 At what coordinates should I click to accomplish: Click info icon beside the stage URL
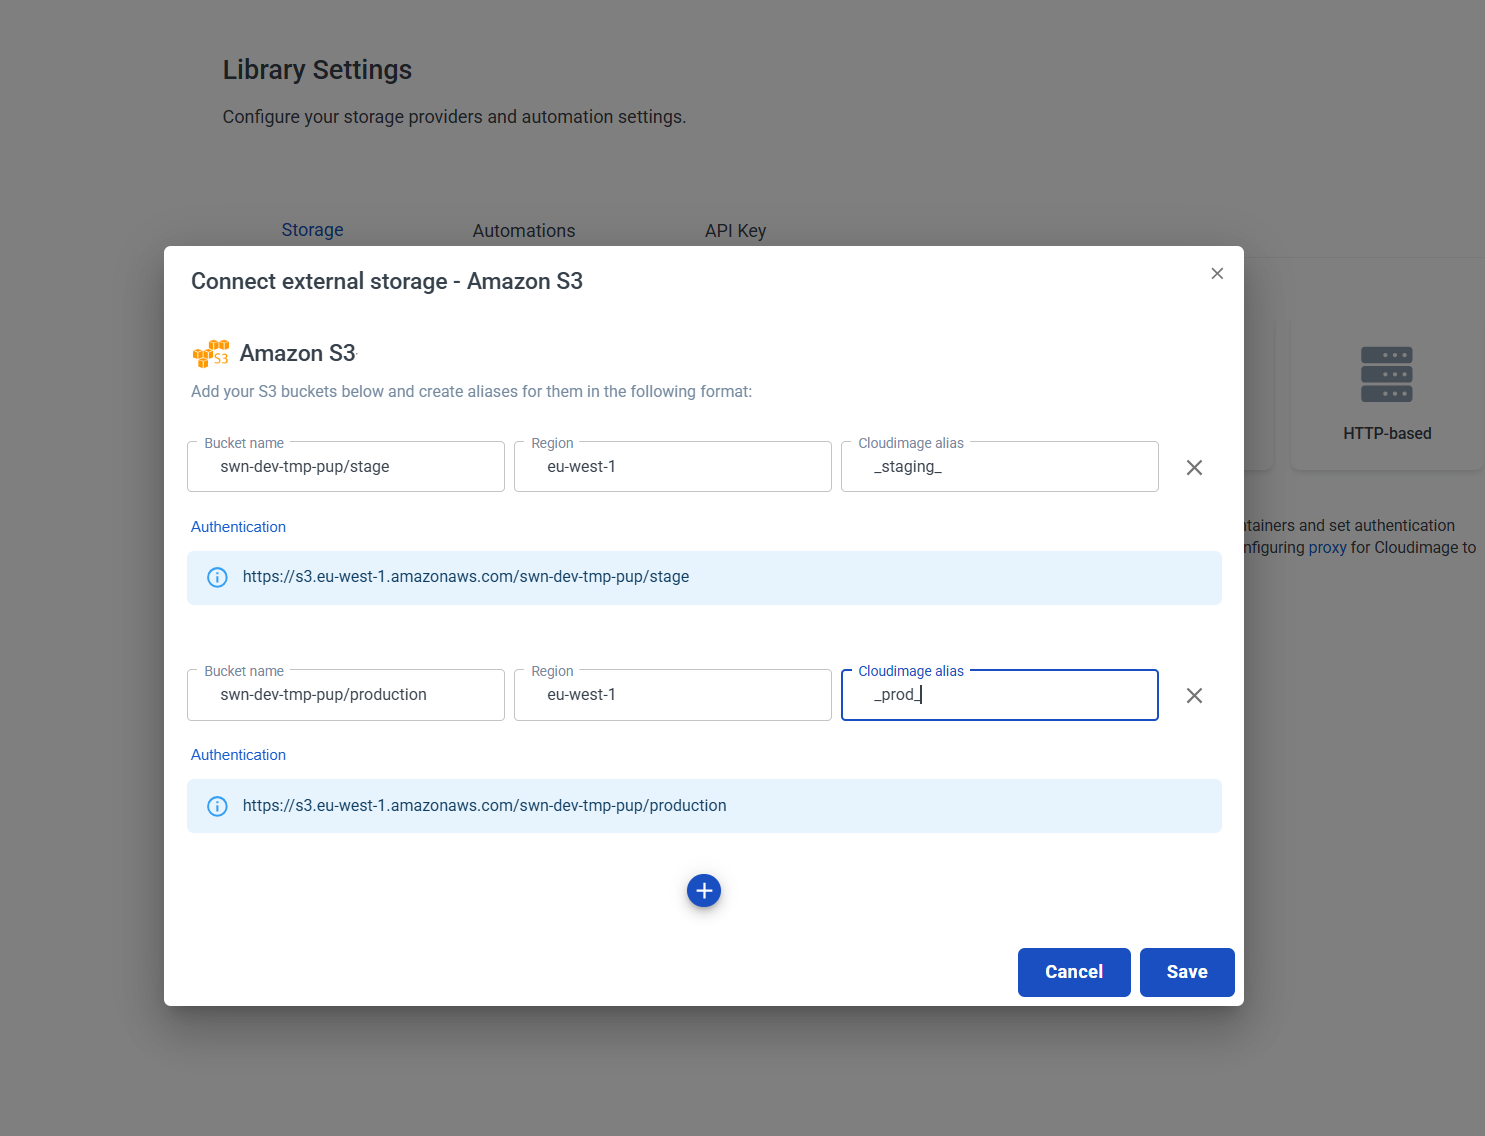[x=217, y=578]
